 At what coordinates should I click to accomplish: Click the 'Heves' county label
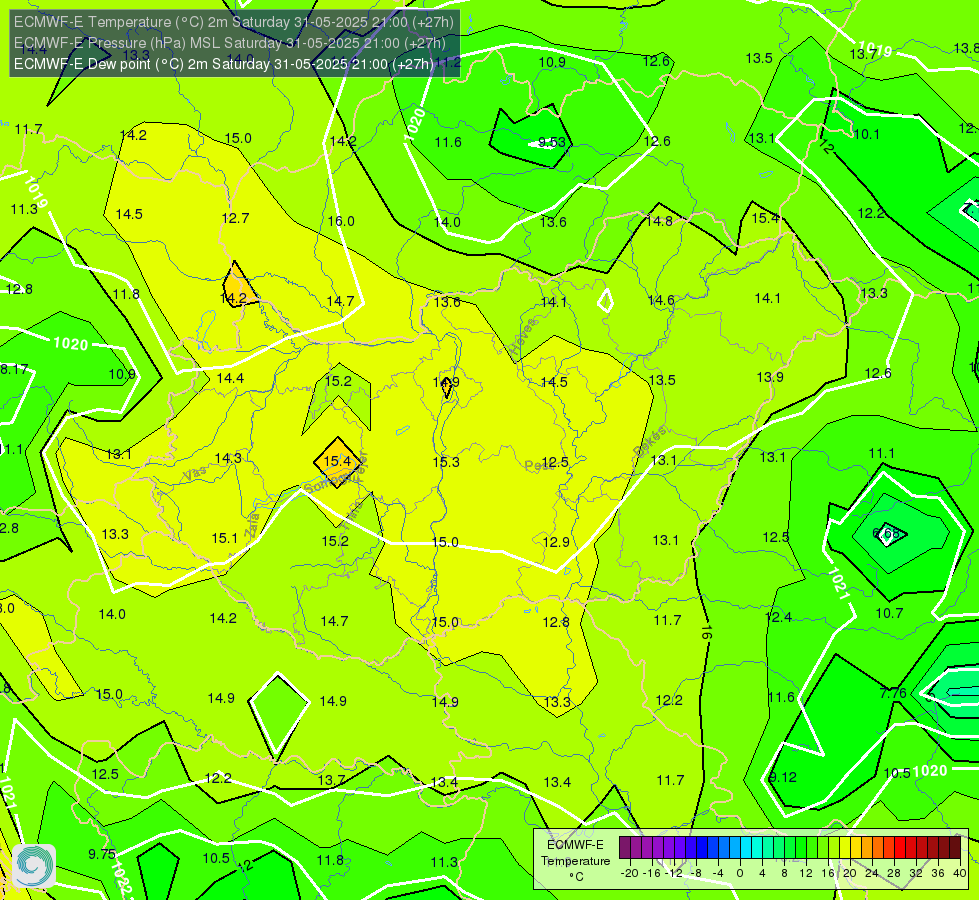pos(523,337)
